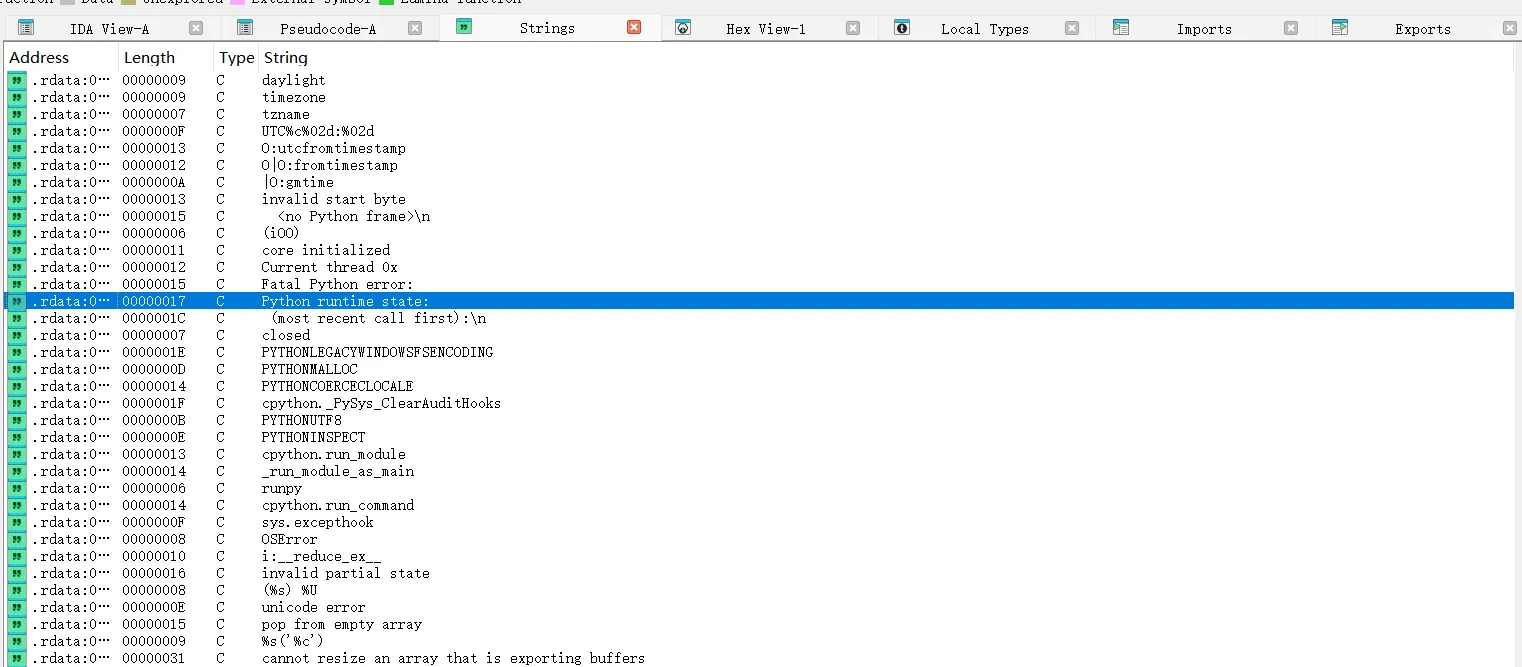This screenshot has width=1522, height=667.
Task: Click string icon of daylight row
Action: (x=17, y=80)
